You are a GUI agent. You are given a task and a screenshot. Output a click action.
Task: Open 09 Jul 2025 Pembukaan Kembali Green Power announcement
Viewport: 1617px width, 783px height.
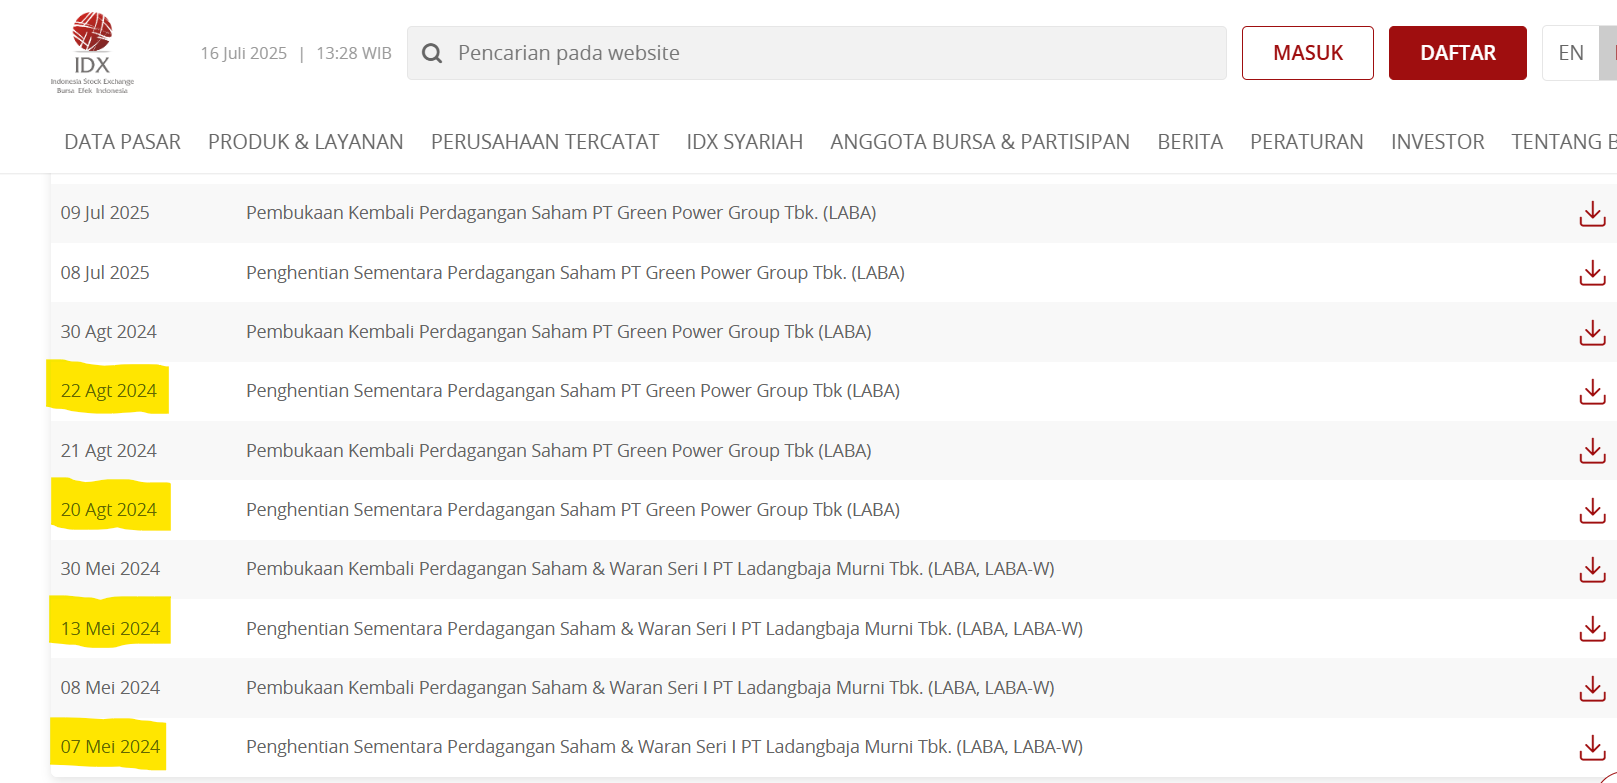pyautogui.click(x=561, y=213)
